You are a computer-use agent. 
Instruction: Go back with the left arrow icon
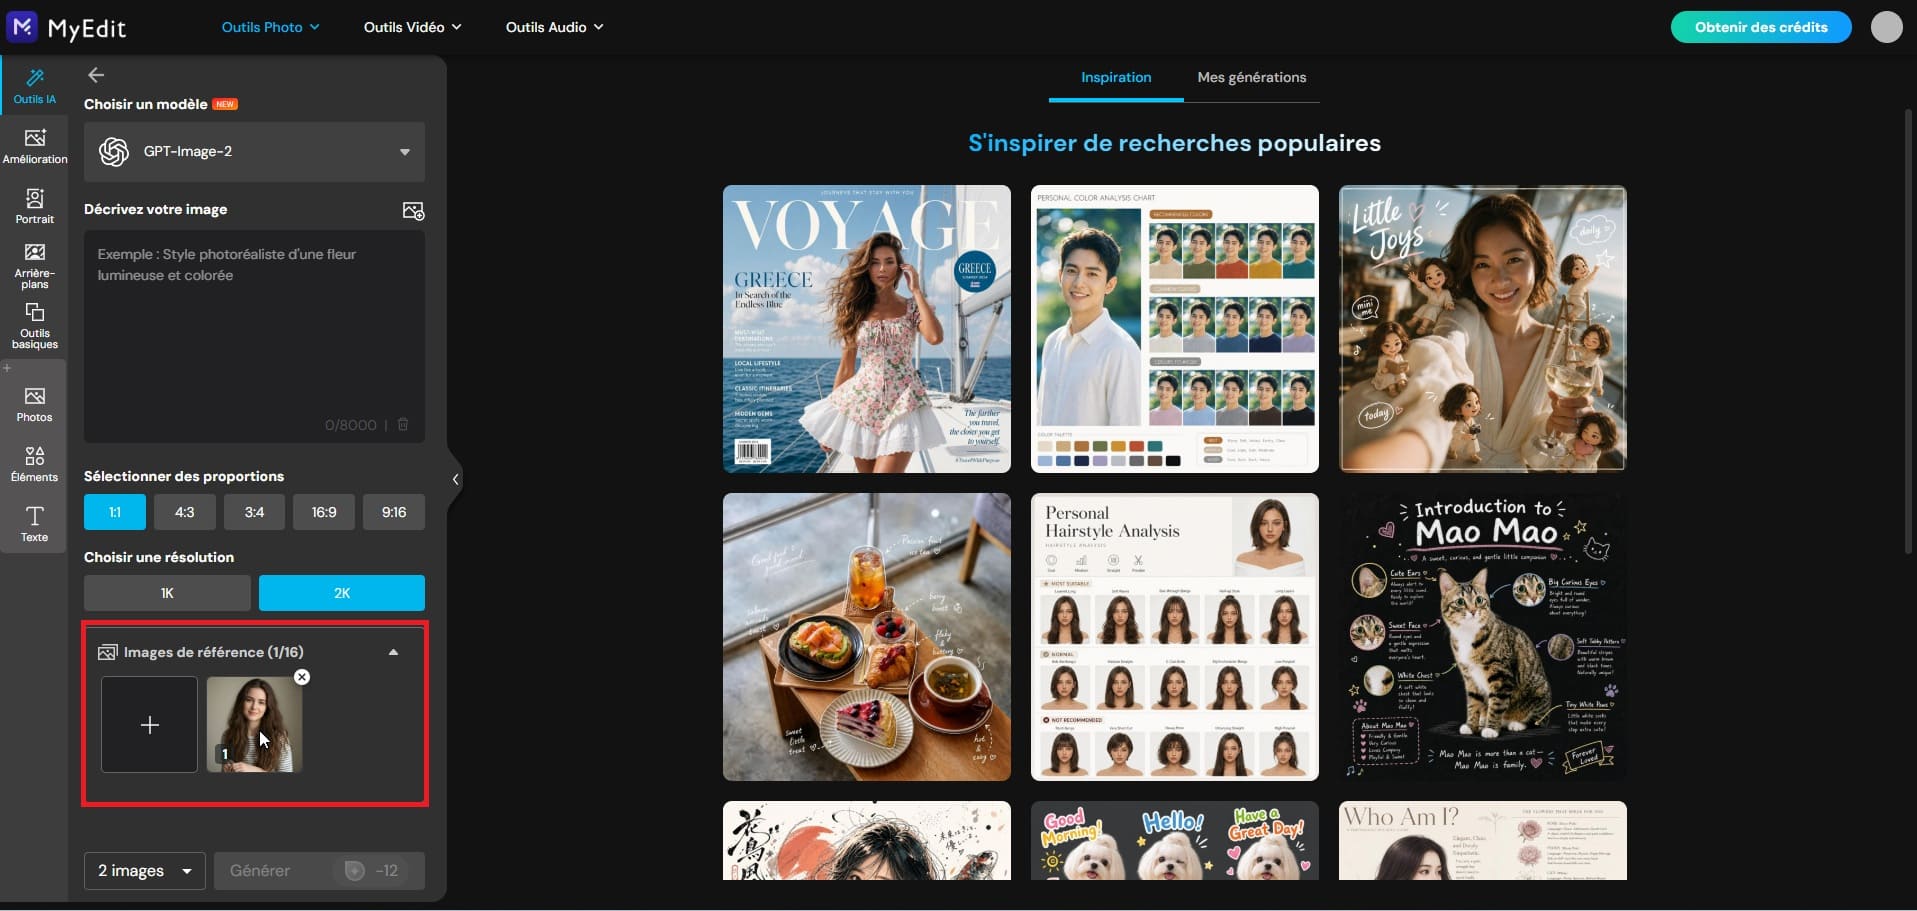pyautogui.click(x=96, y=75)
